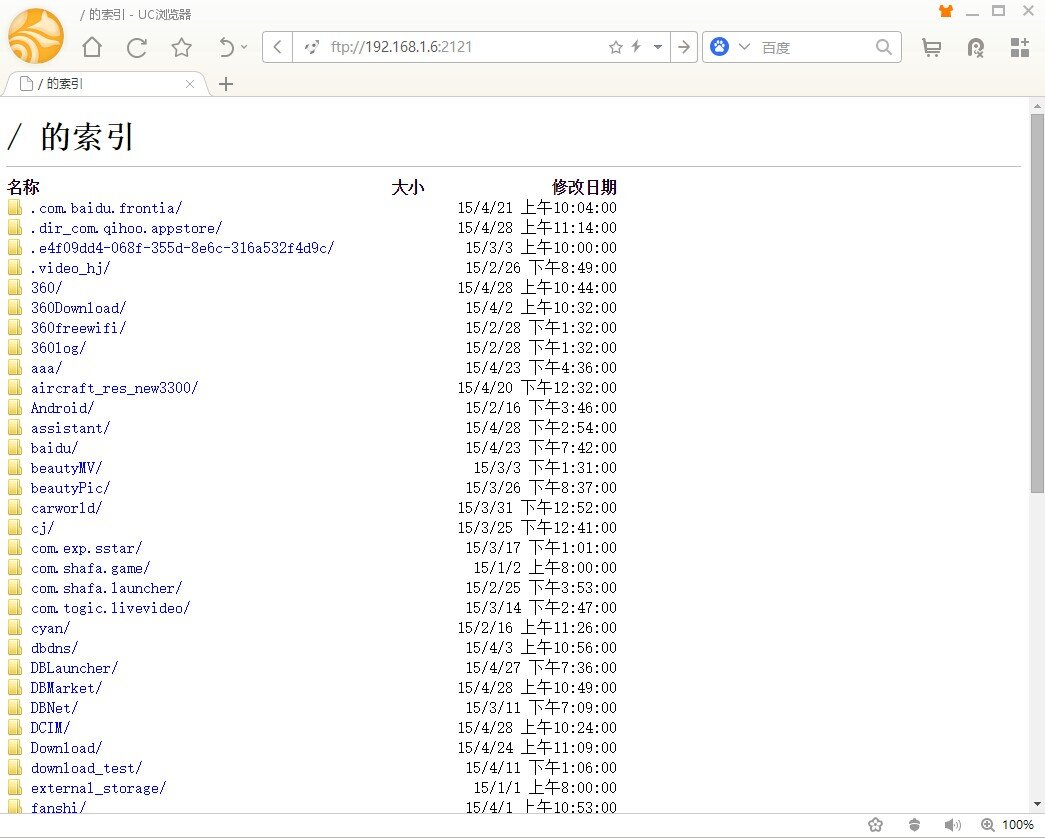Open the skin shirt icon
Image resolution: width=1045 pixels, height=838 pixels.
(x=946, y=11)
